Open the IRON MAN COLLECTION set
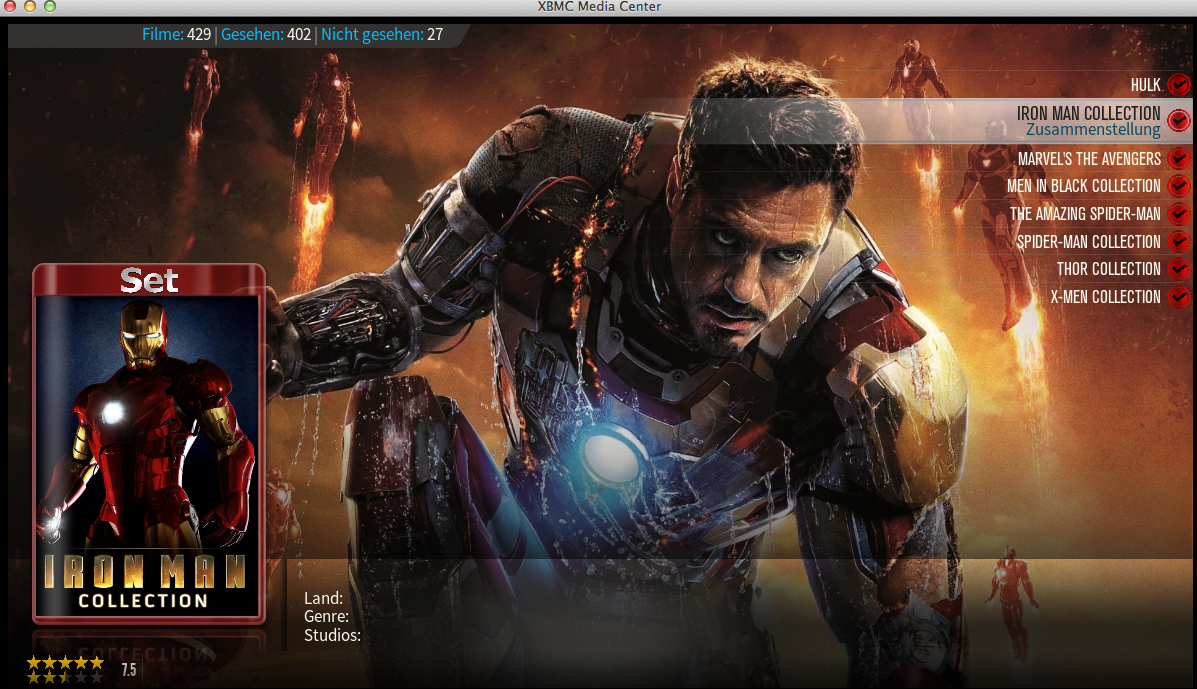 (1088, 113)
